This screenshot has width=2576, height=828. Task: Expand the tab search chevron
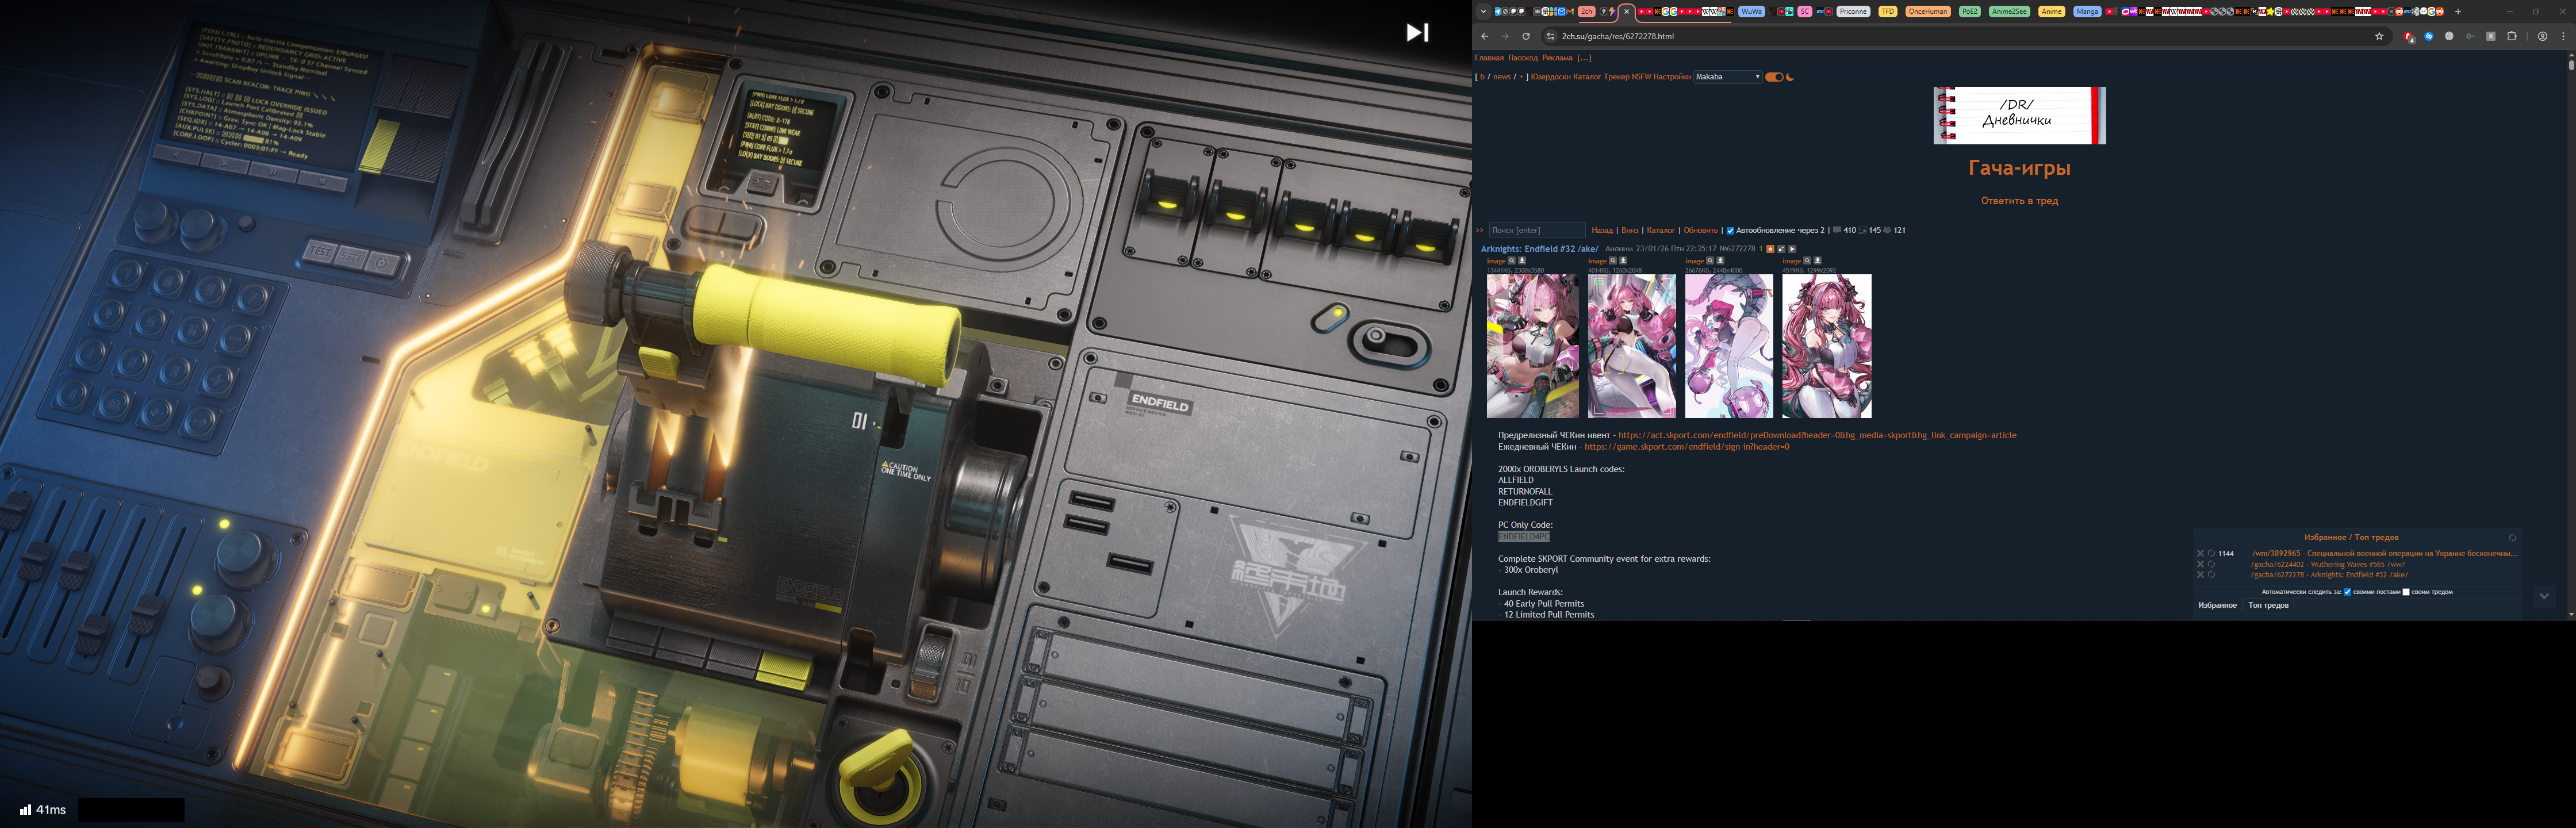coord(1483,12)
